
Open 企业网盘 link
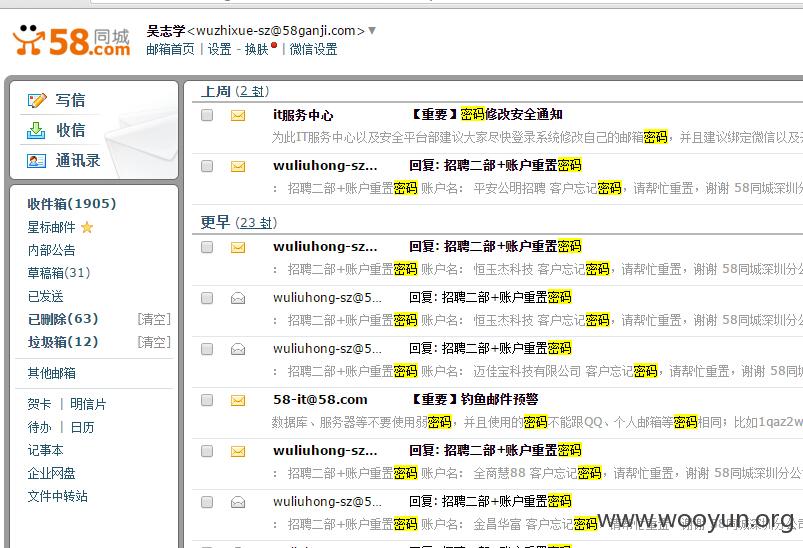[52, 473]
